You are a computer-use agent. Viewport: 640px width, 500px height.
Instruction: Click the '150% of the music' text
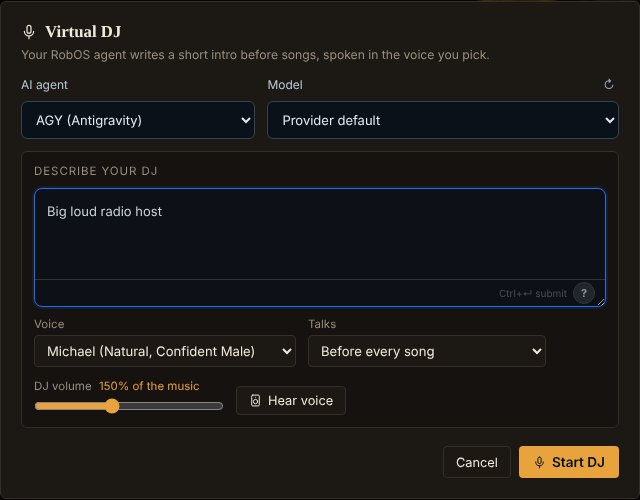(x=149, y=386)
